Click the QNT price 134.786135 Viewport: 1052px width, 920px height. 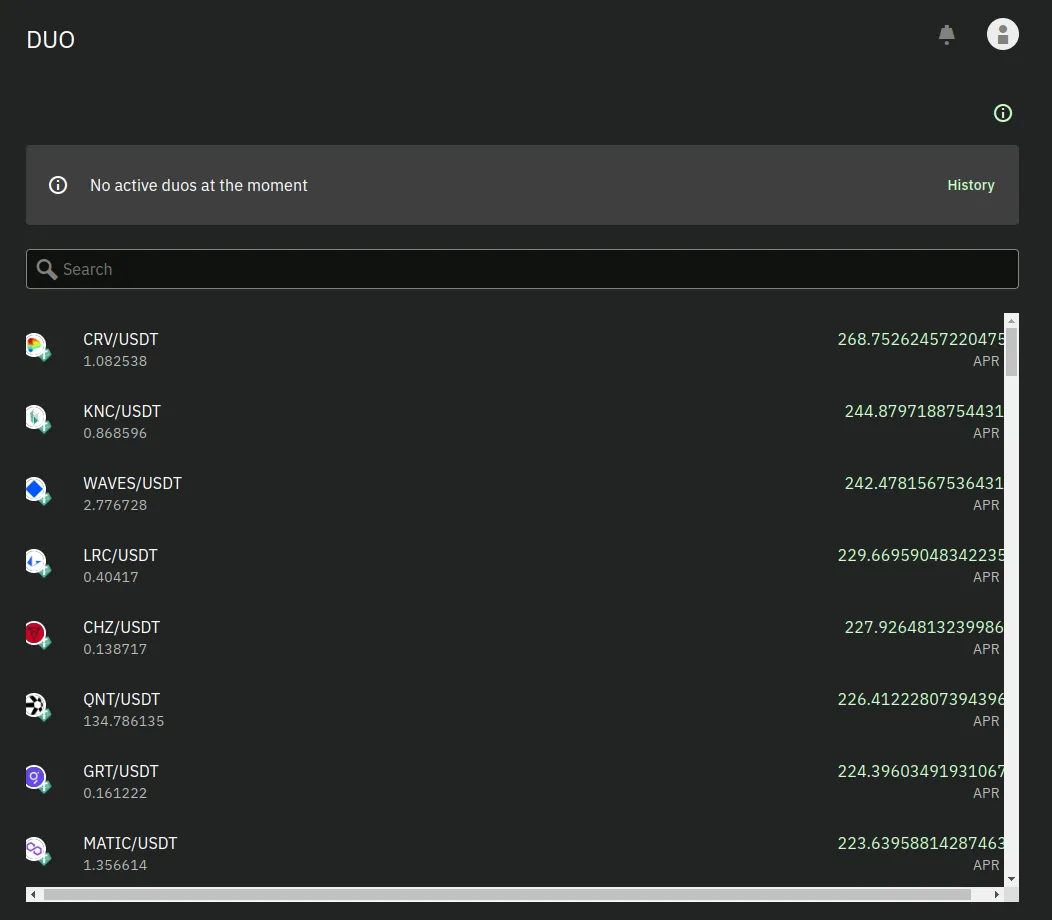coord(123,721)
